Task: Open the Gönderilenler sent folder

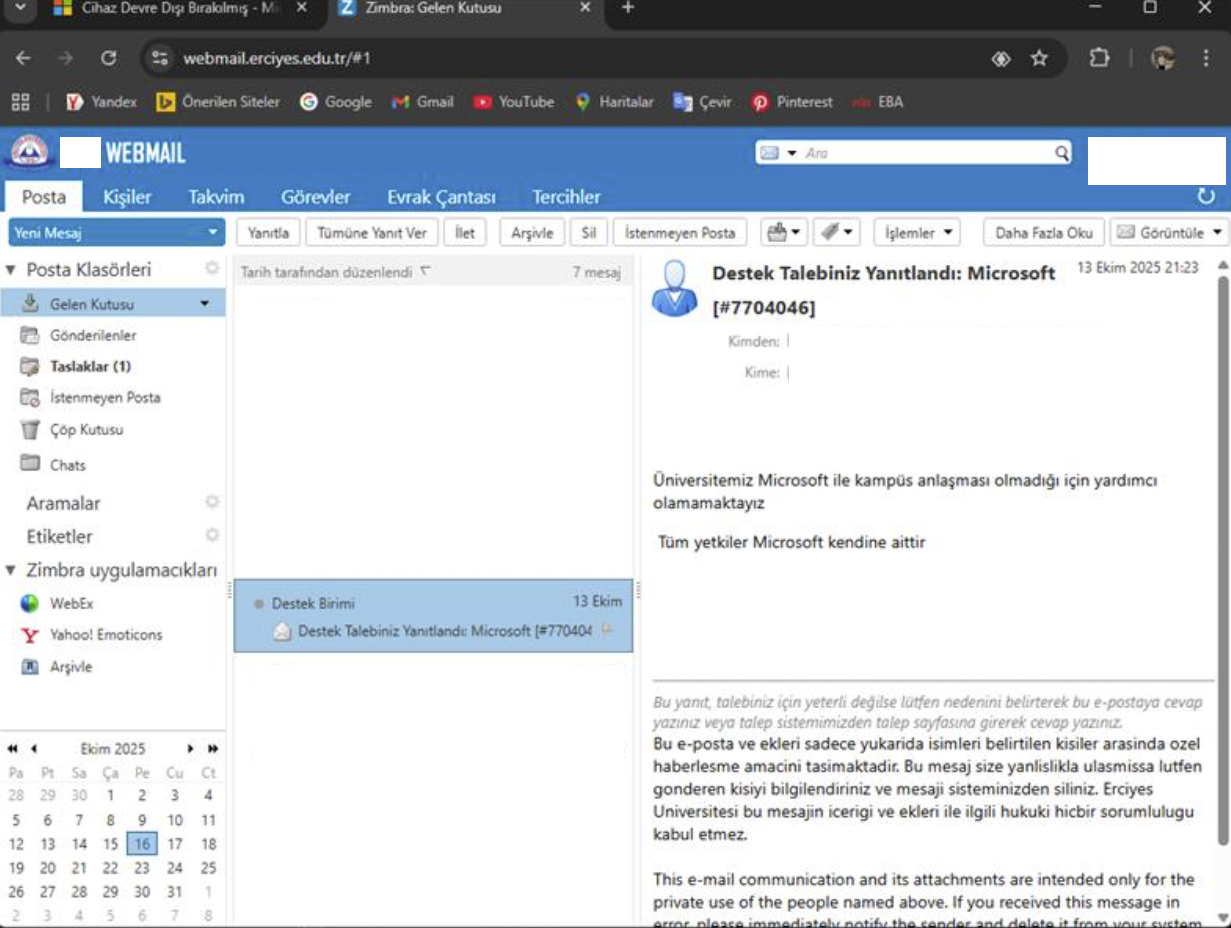Action: [x=93, y=335]
